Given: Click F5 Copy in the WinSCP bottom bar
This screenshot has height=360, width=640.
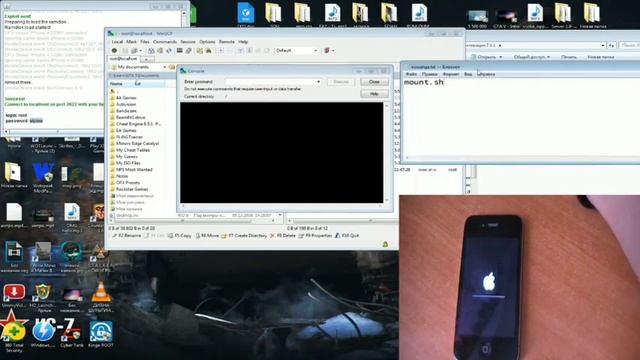Looking at the screenshot, I should 179,236.
